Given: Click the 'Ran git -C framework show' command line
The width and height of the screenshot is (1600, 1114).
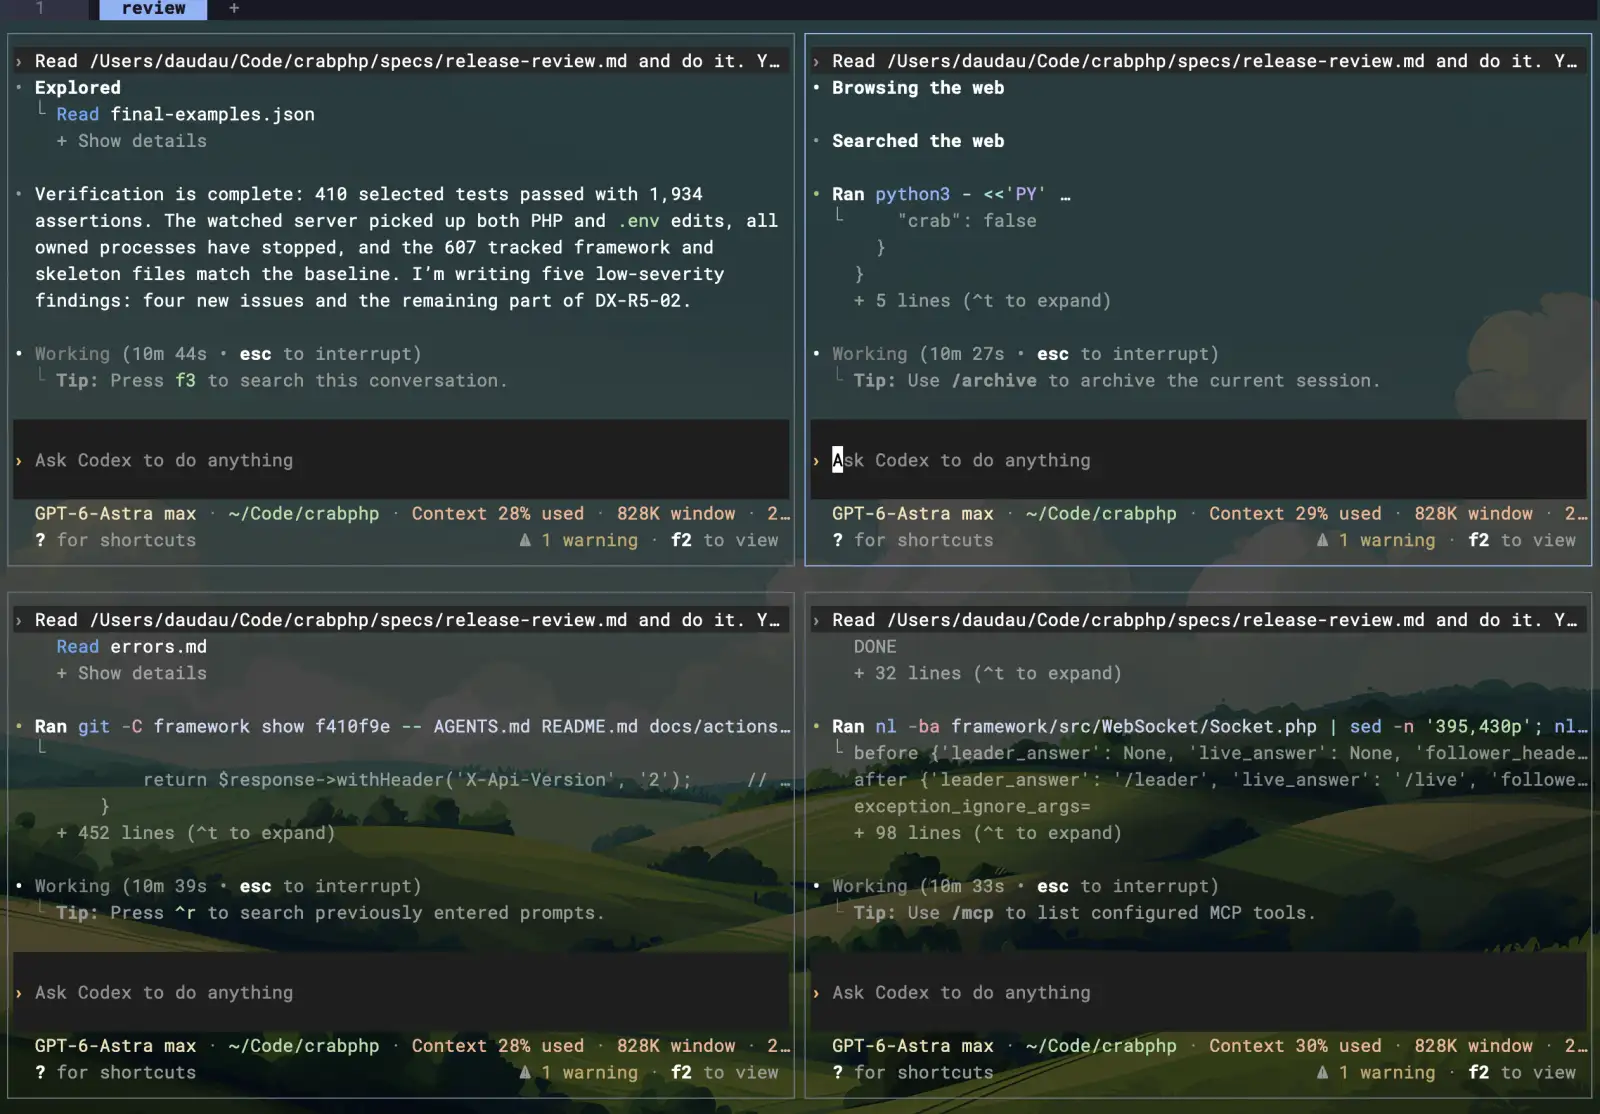Looking at the screenshot, I should point(412,727).
